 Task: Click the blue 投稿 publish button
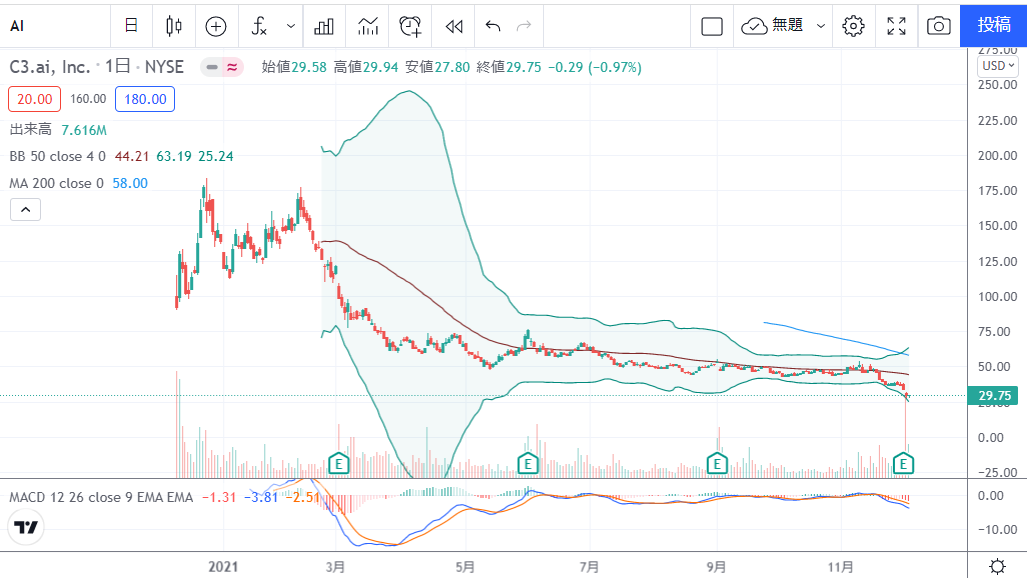pos(994,26)
